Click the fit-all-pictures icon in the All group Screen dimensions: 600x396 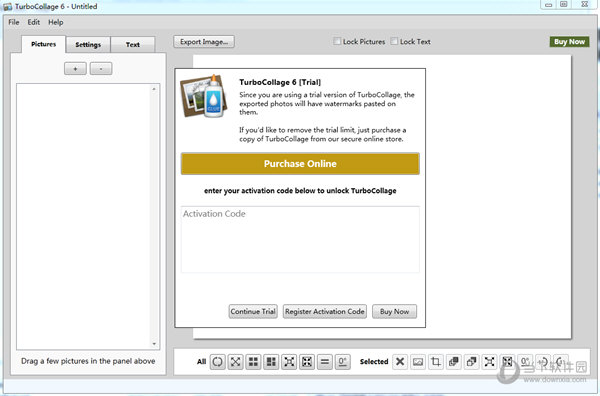(289, 362)
